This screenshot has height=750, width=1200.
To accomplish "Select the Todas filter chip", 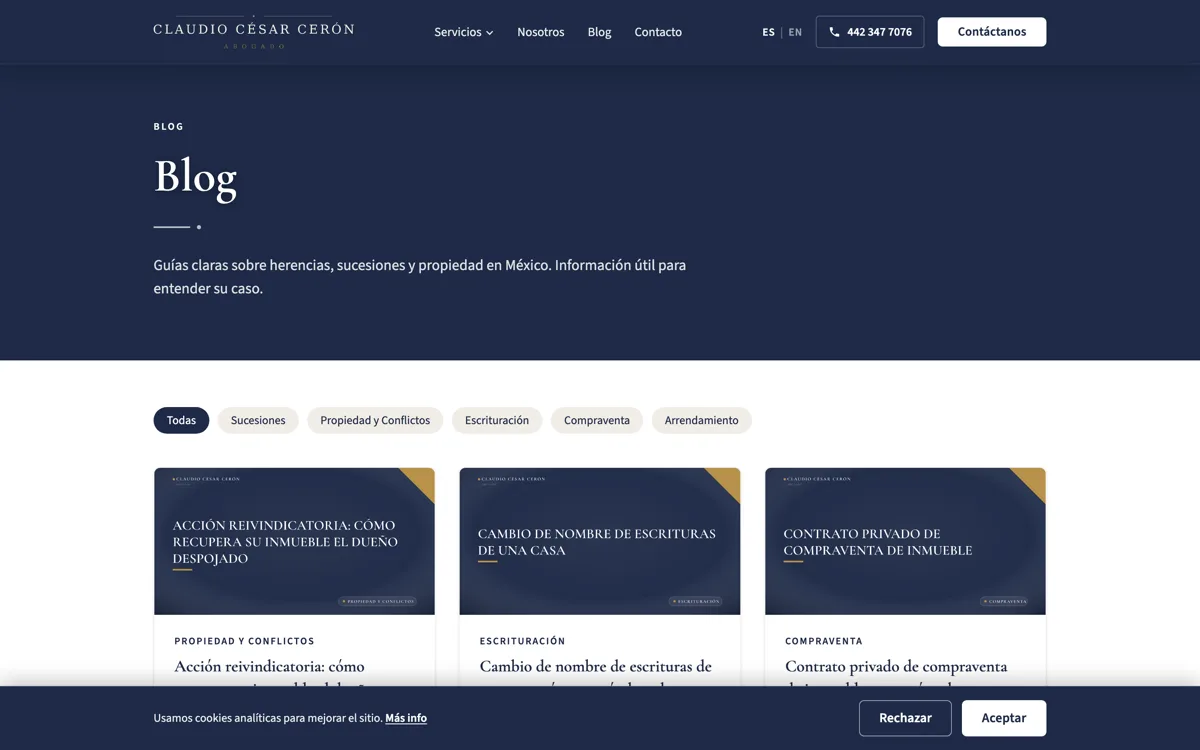I will tap(181, 420).
